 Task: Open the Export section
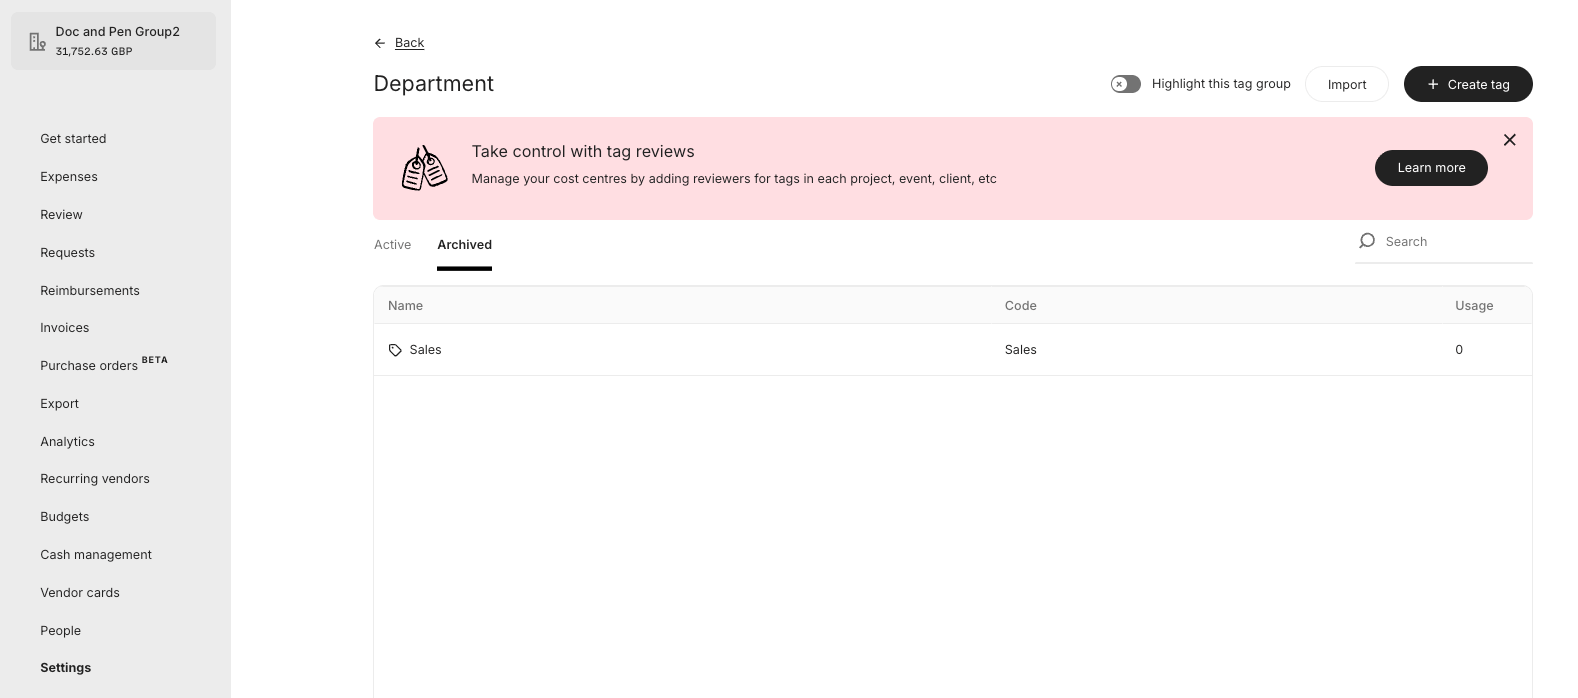coord(59,404)
